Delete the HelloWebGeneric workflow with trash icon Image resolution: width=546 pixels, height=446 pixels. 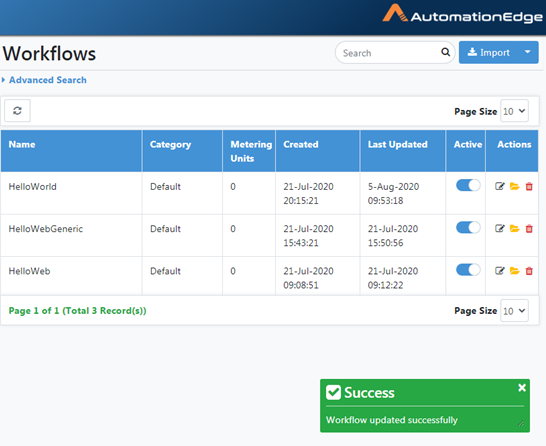click(x=529, y=228)
